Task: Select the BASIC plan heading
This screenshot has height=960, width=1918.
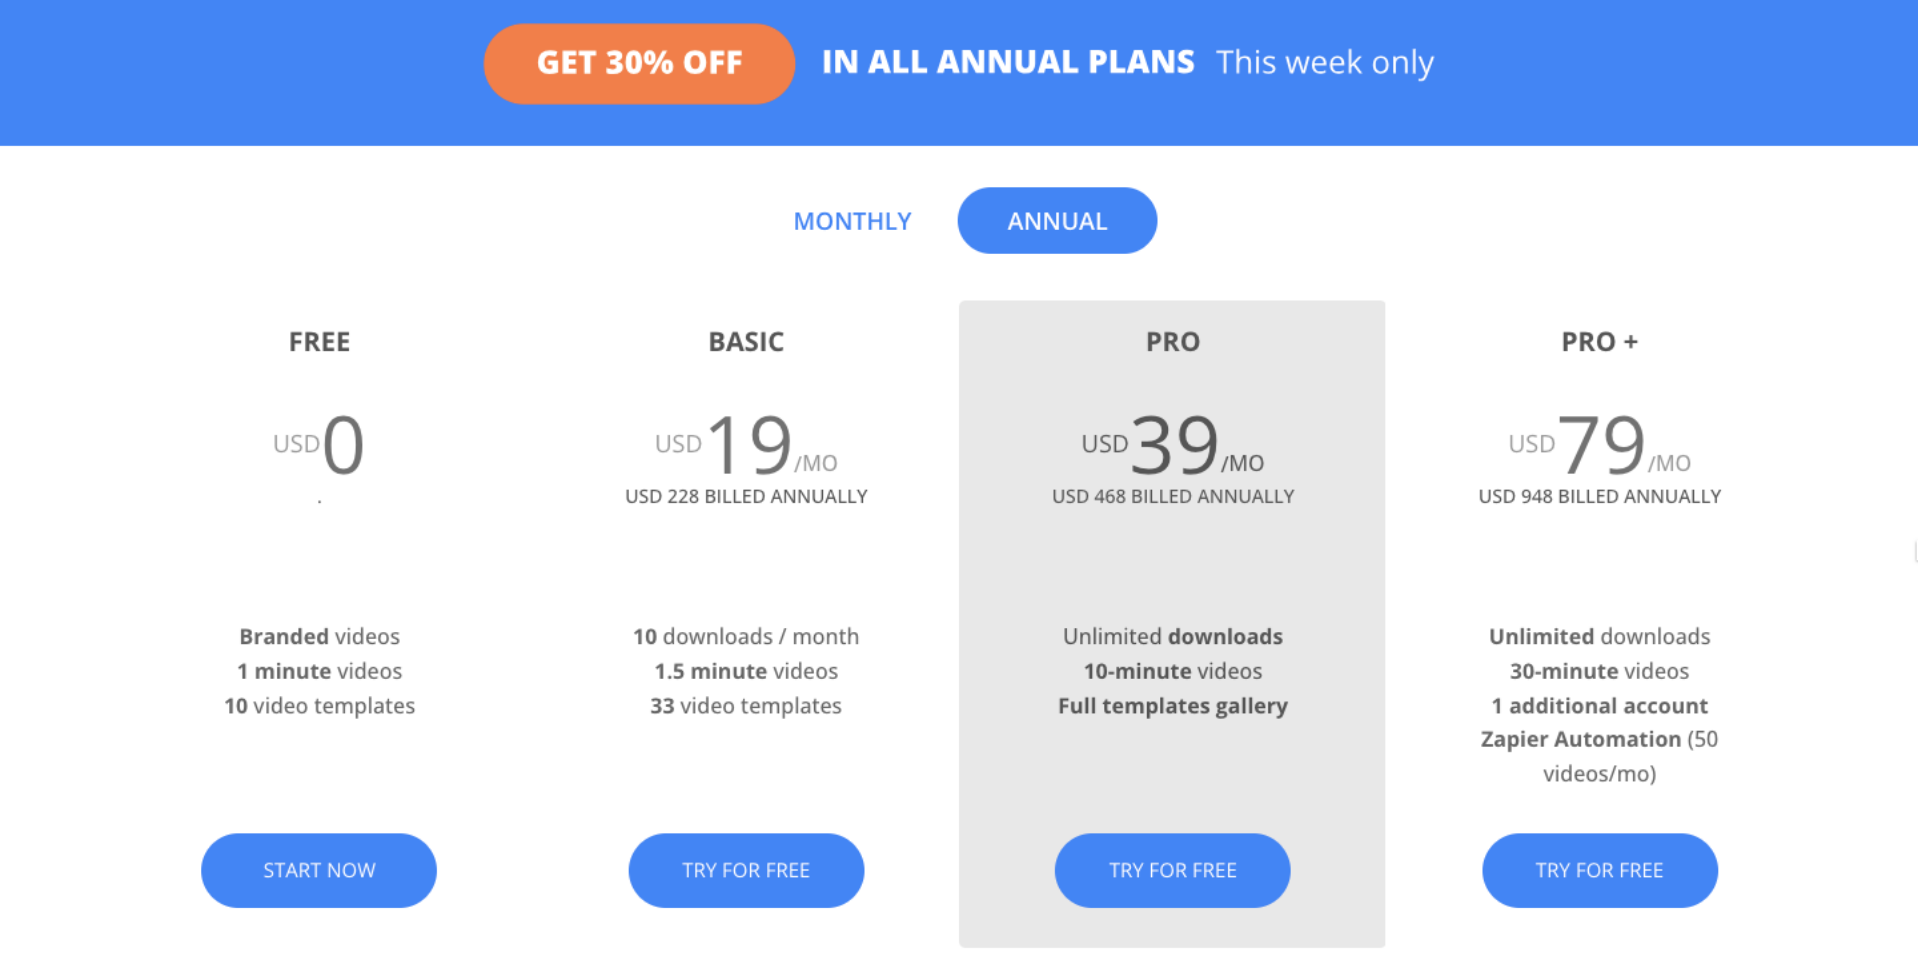Action: [746, 342]
